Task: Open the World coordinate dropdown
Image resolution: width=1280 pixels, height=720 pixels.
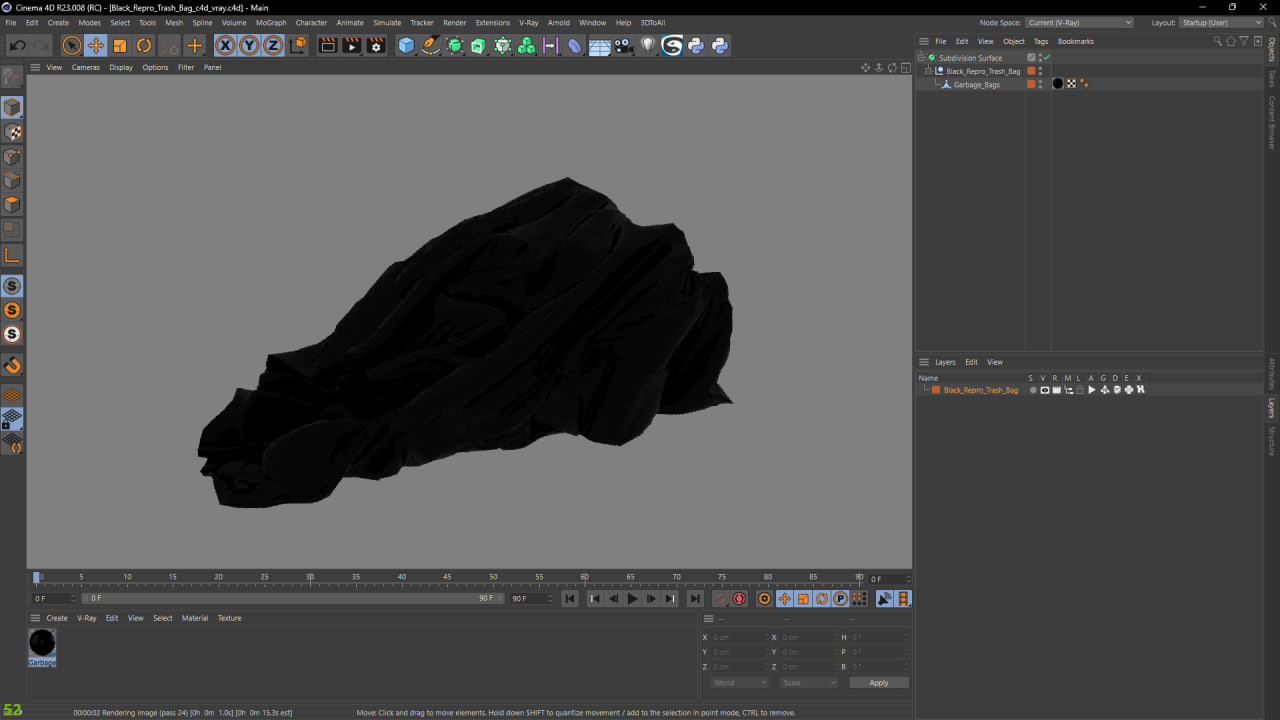Action: coord(739,683)
